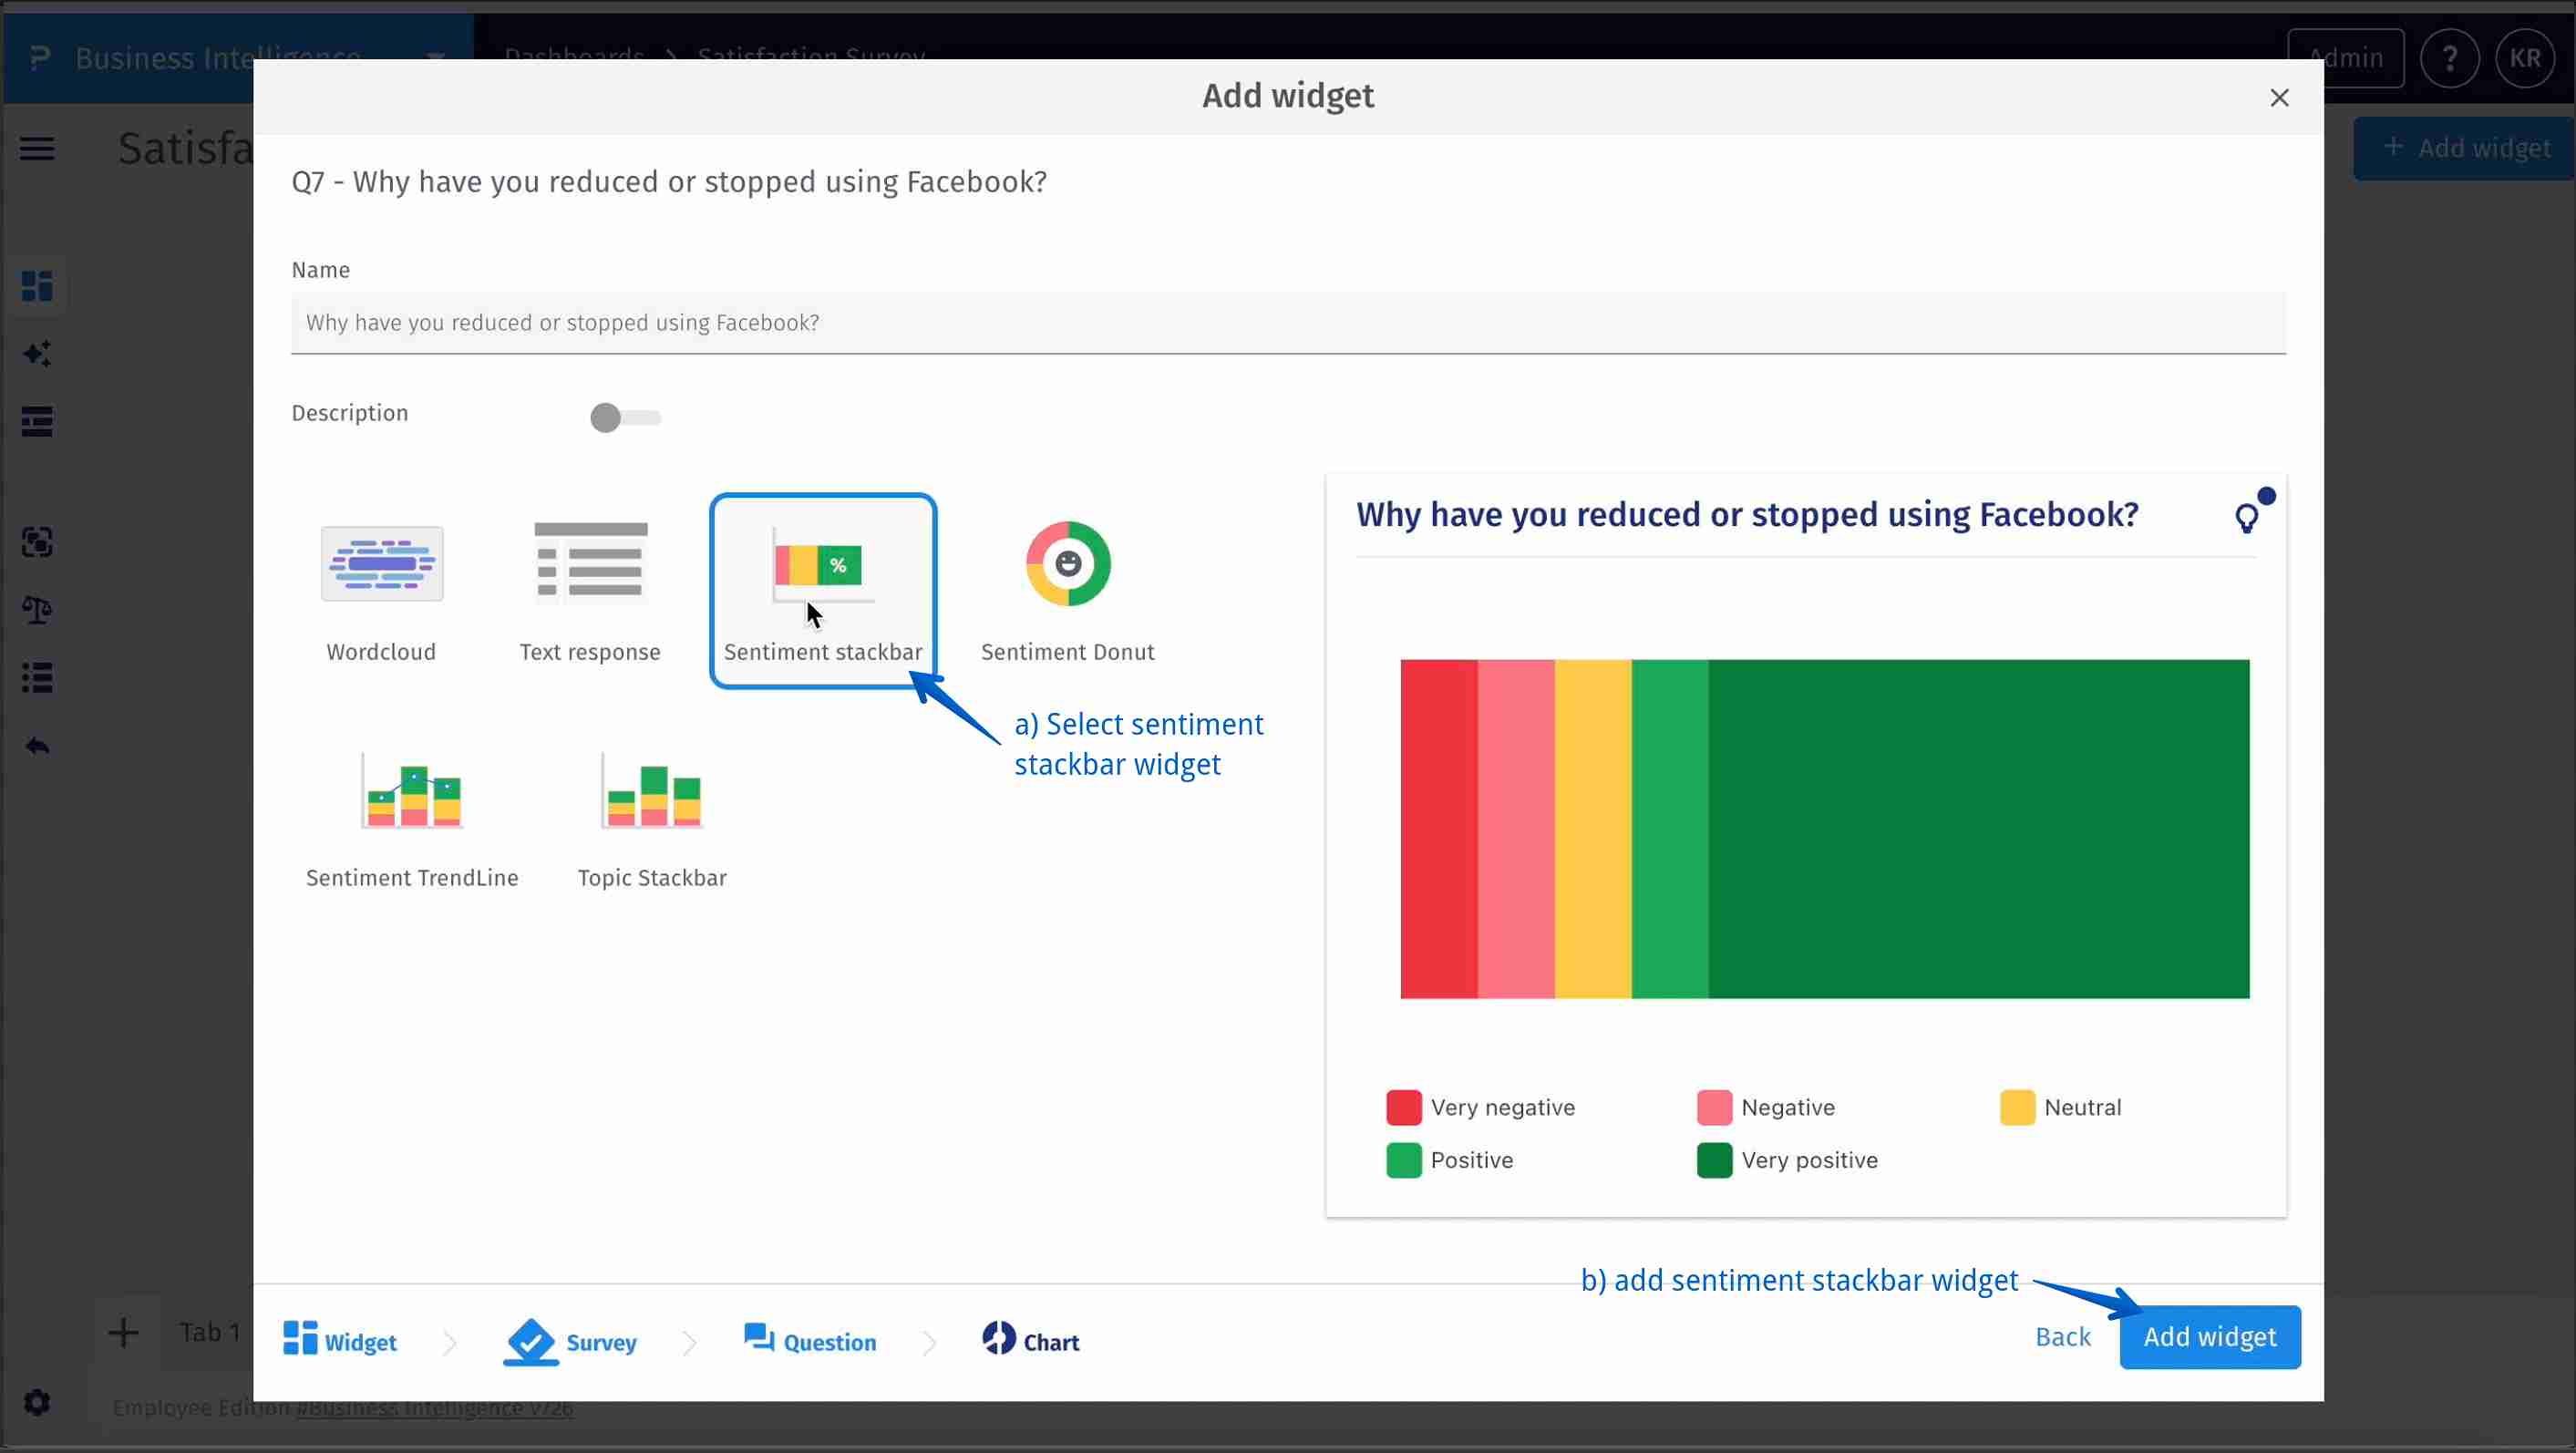Click the dashboard icon in the left sidebar
The image size is (2576, 1453).
[37, 286]
